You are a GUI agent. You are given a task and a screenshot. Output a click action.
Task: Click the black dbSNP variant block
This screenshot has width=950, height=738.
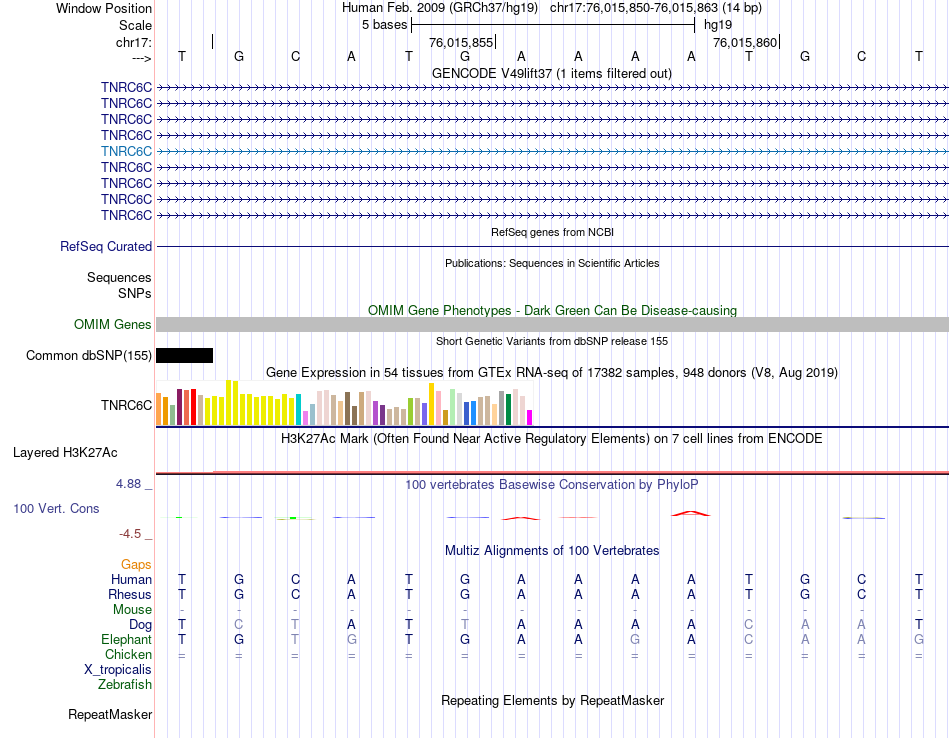[184, 356]
